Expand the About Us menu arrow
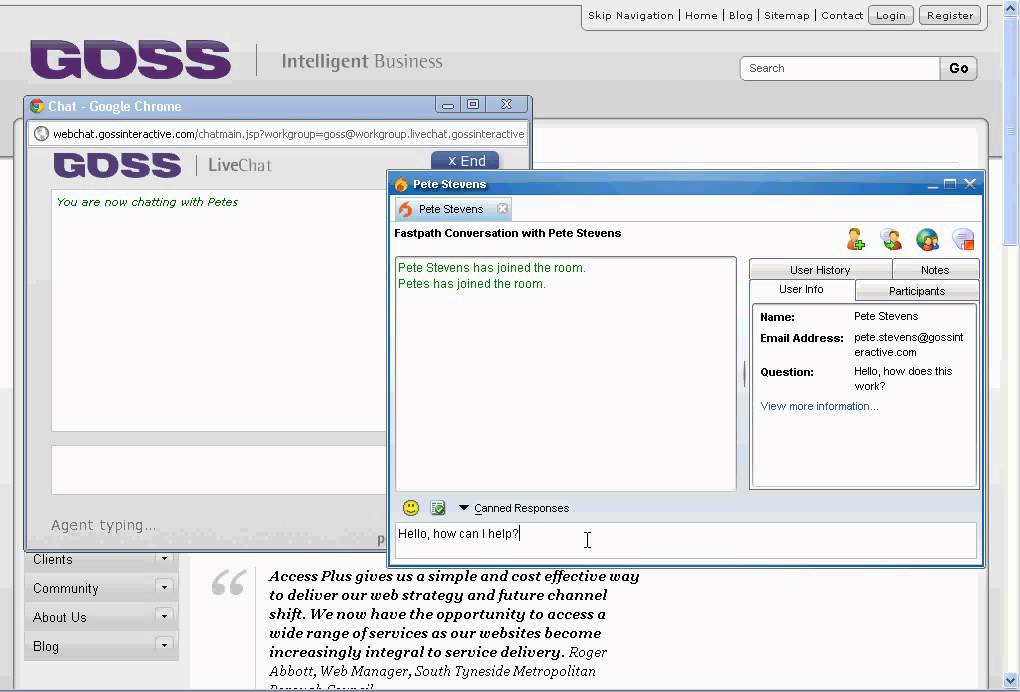Viewport: 1020px width, 692px height. (165, 616)
